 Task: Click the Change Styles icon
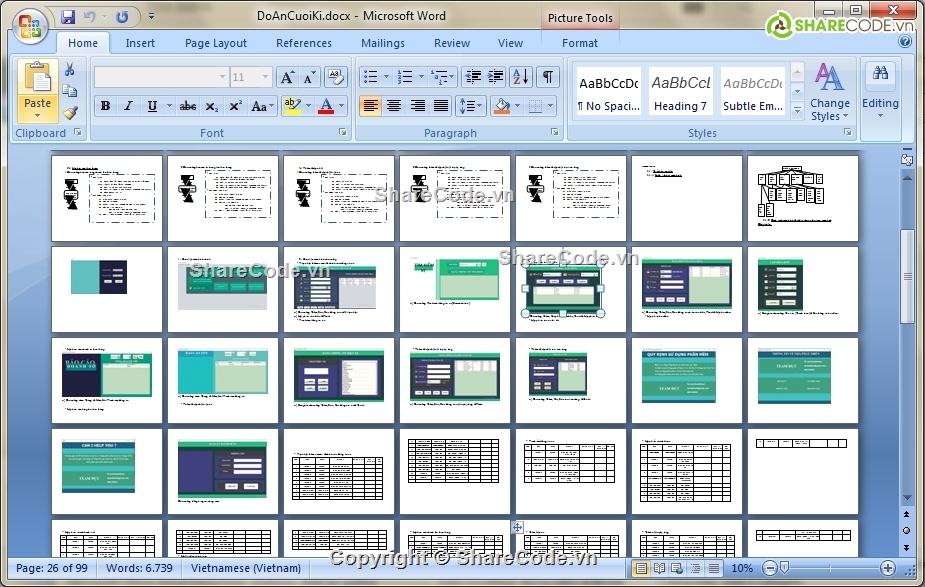point(829,78)
